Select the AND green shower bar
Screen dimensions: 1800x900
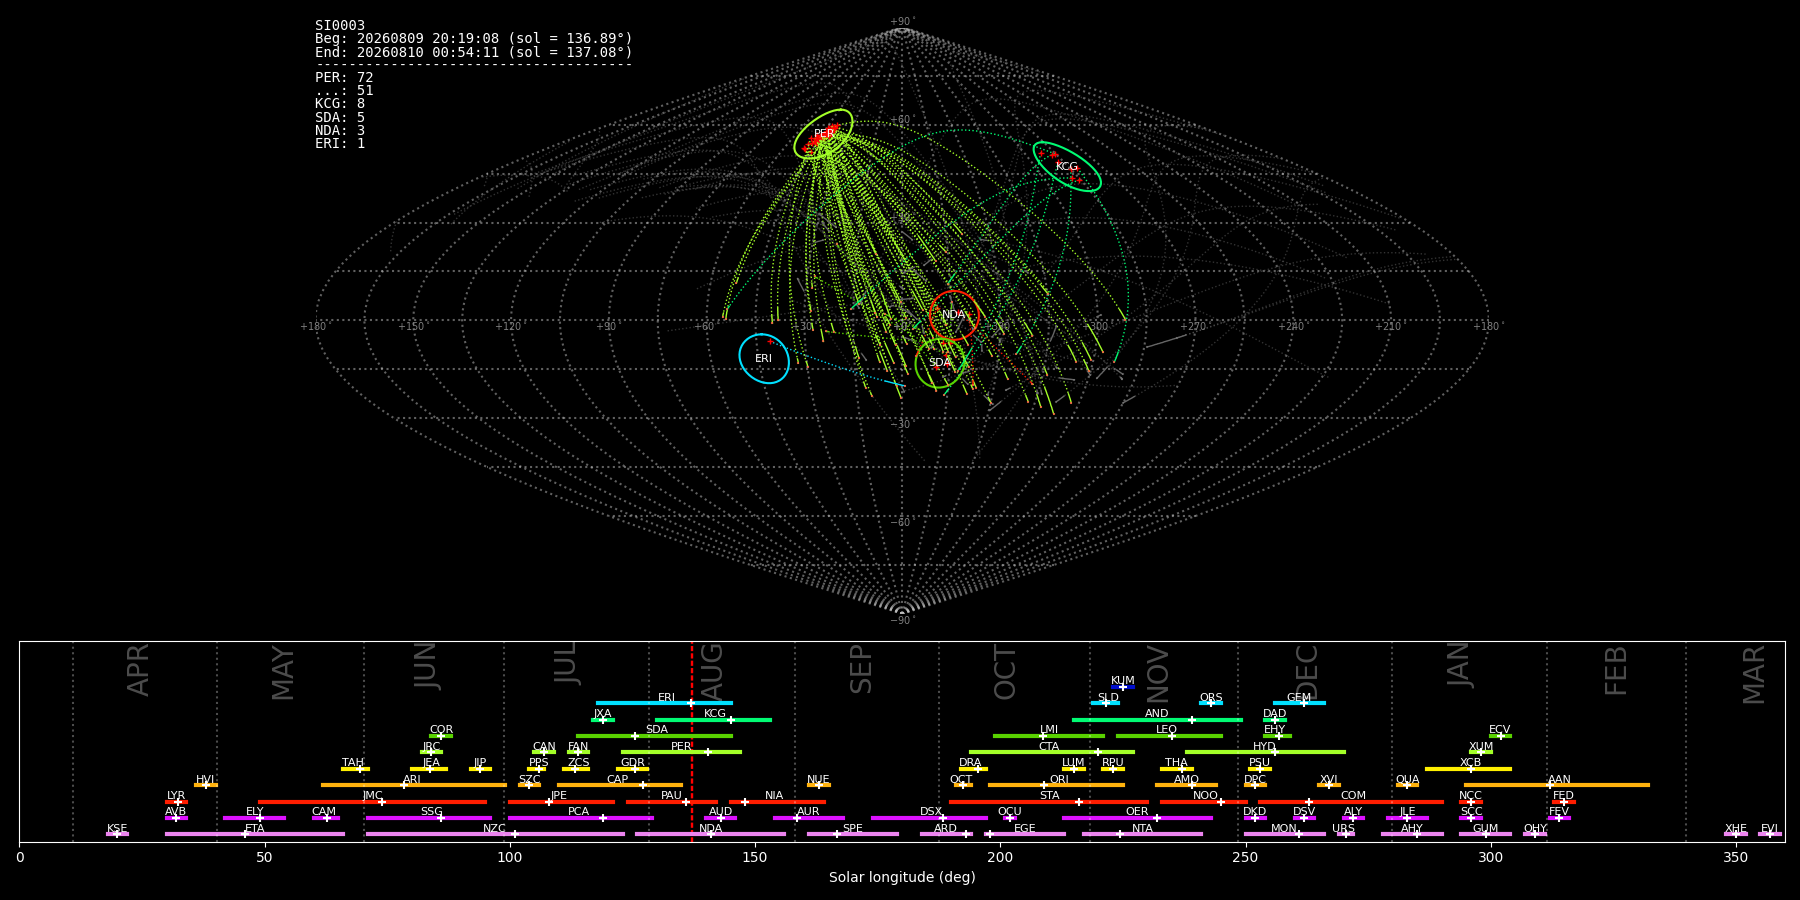tap(1157, 720)
